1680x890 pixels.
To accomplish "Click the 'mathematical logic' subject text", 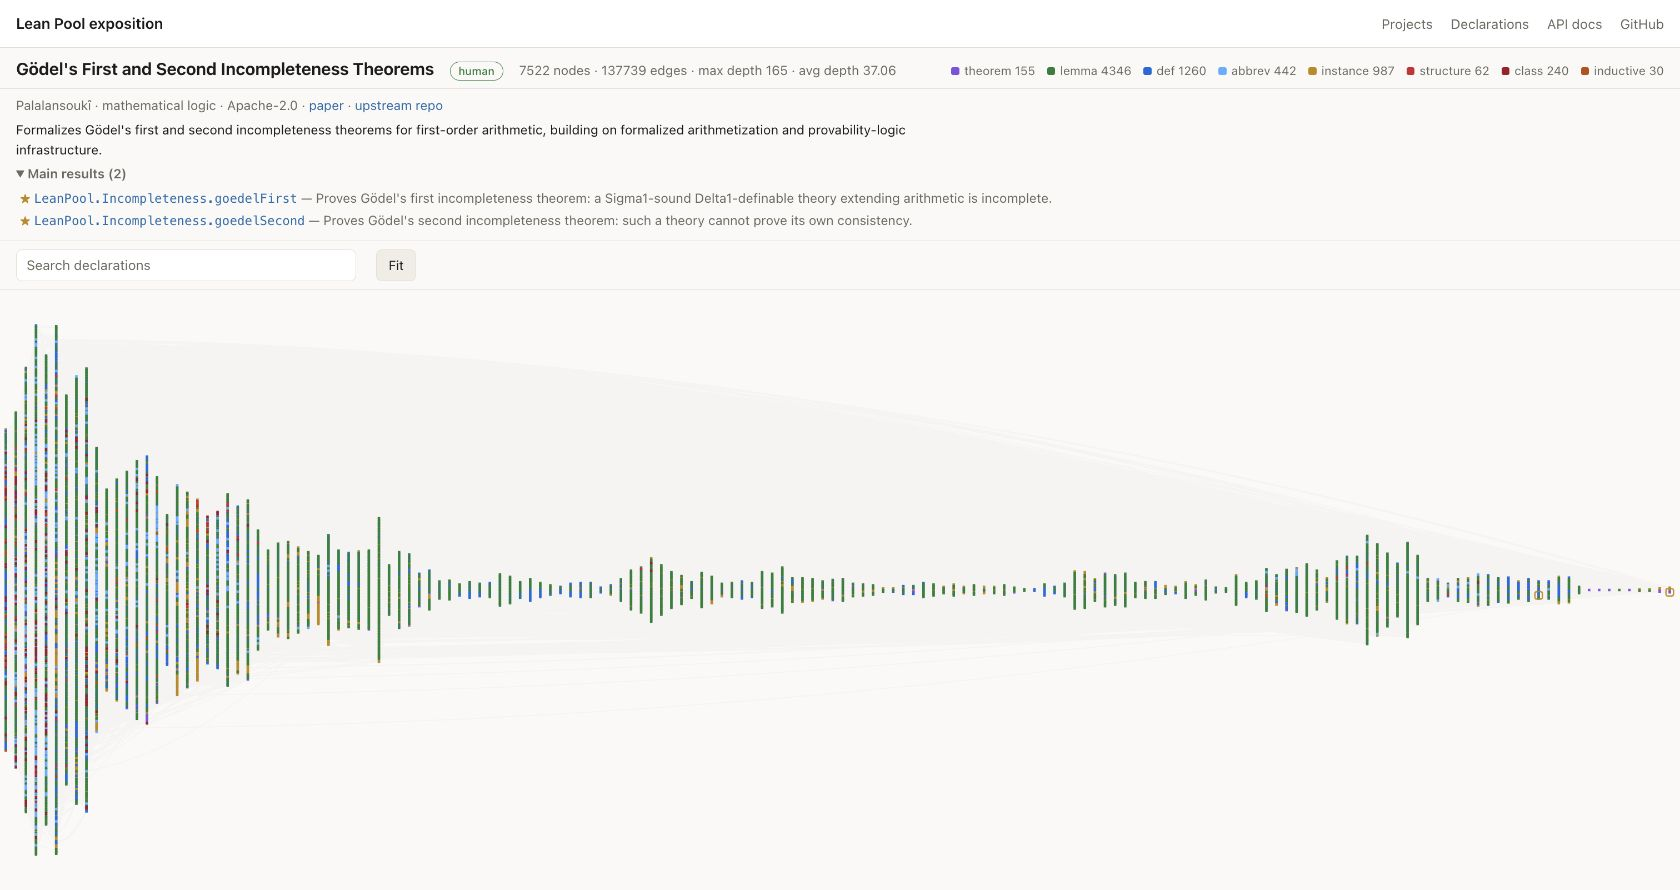I will pyautogui.click(x=159, y=106).
